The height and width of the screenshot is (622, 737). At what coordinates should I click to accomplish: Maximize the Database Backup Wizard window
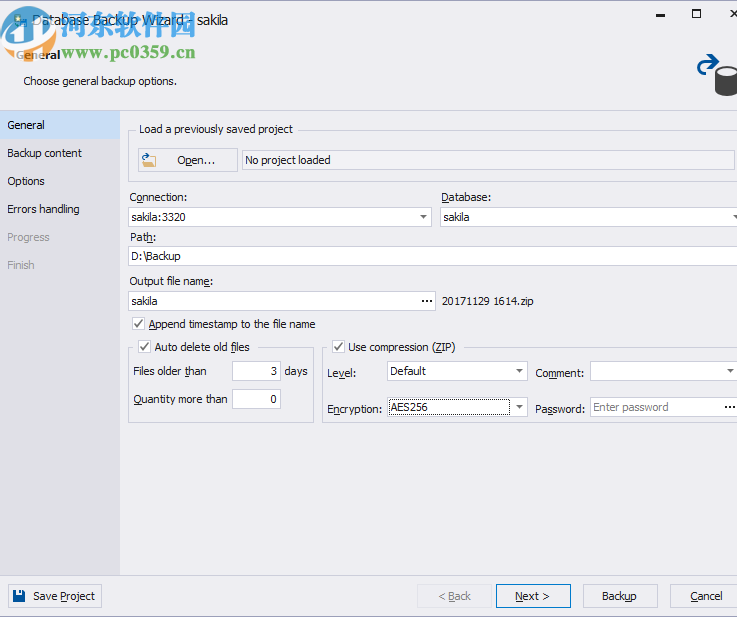pos(697,14)
